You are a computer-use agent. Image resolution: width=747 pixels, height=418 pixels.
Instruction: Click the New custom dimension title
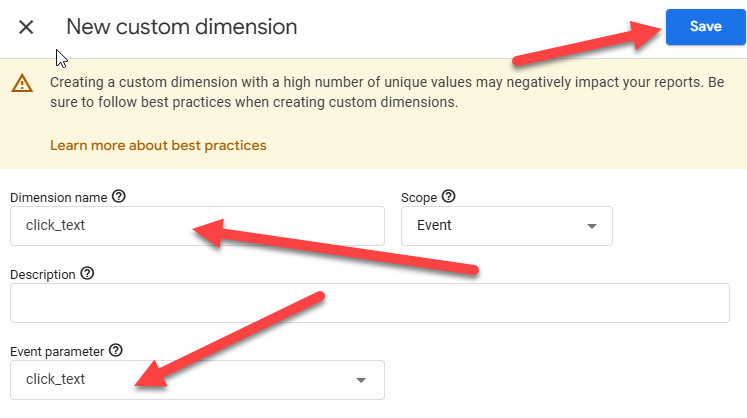[181, 27]
